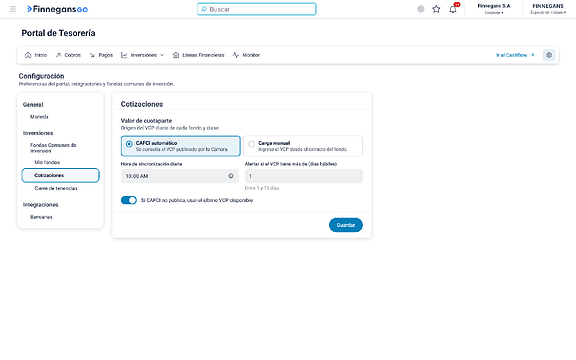The height and width of the screenshot is (360, 576).
Task: Open Cierre de tenencias
Action: pos(56,188)
